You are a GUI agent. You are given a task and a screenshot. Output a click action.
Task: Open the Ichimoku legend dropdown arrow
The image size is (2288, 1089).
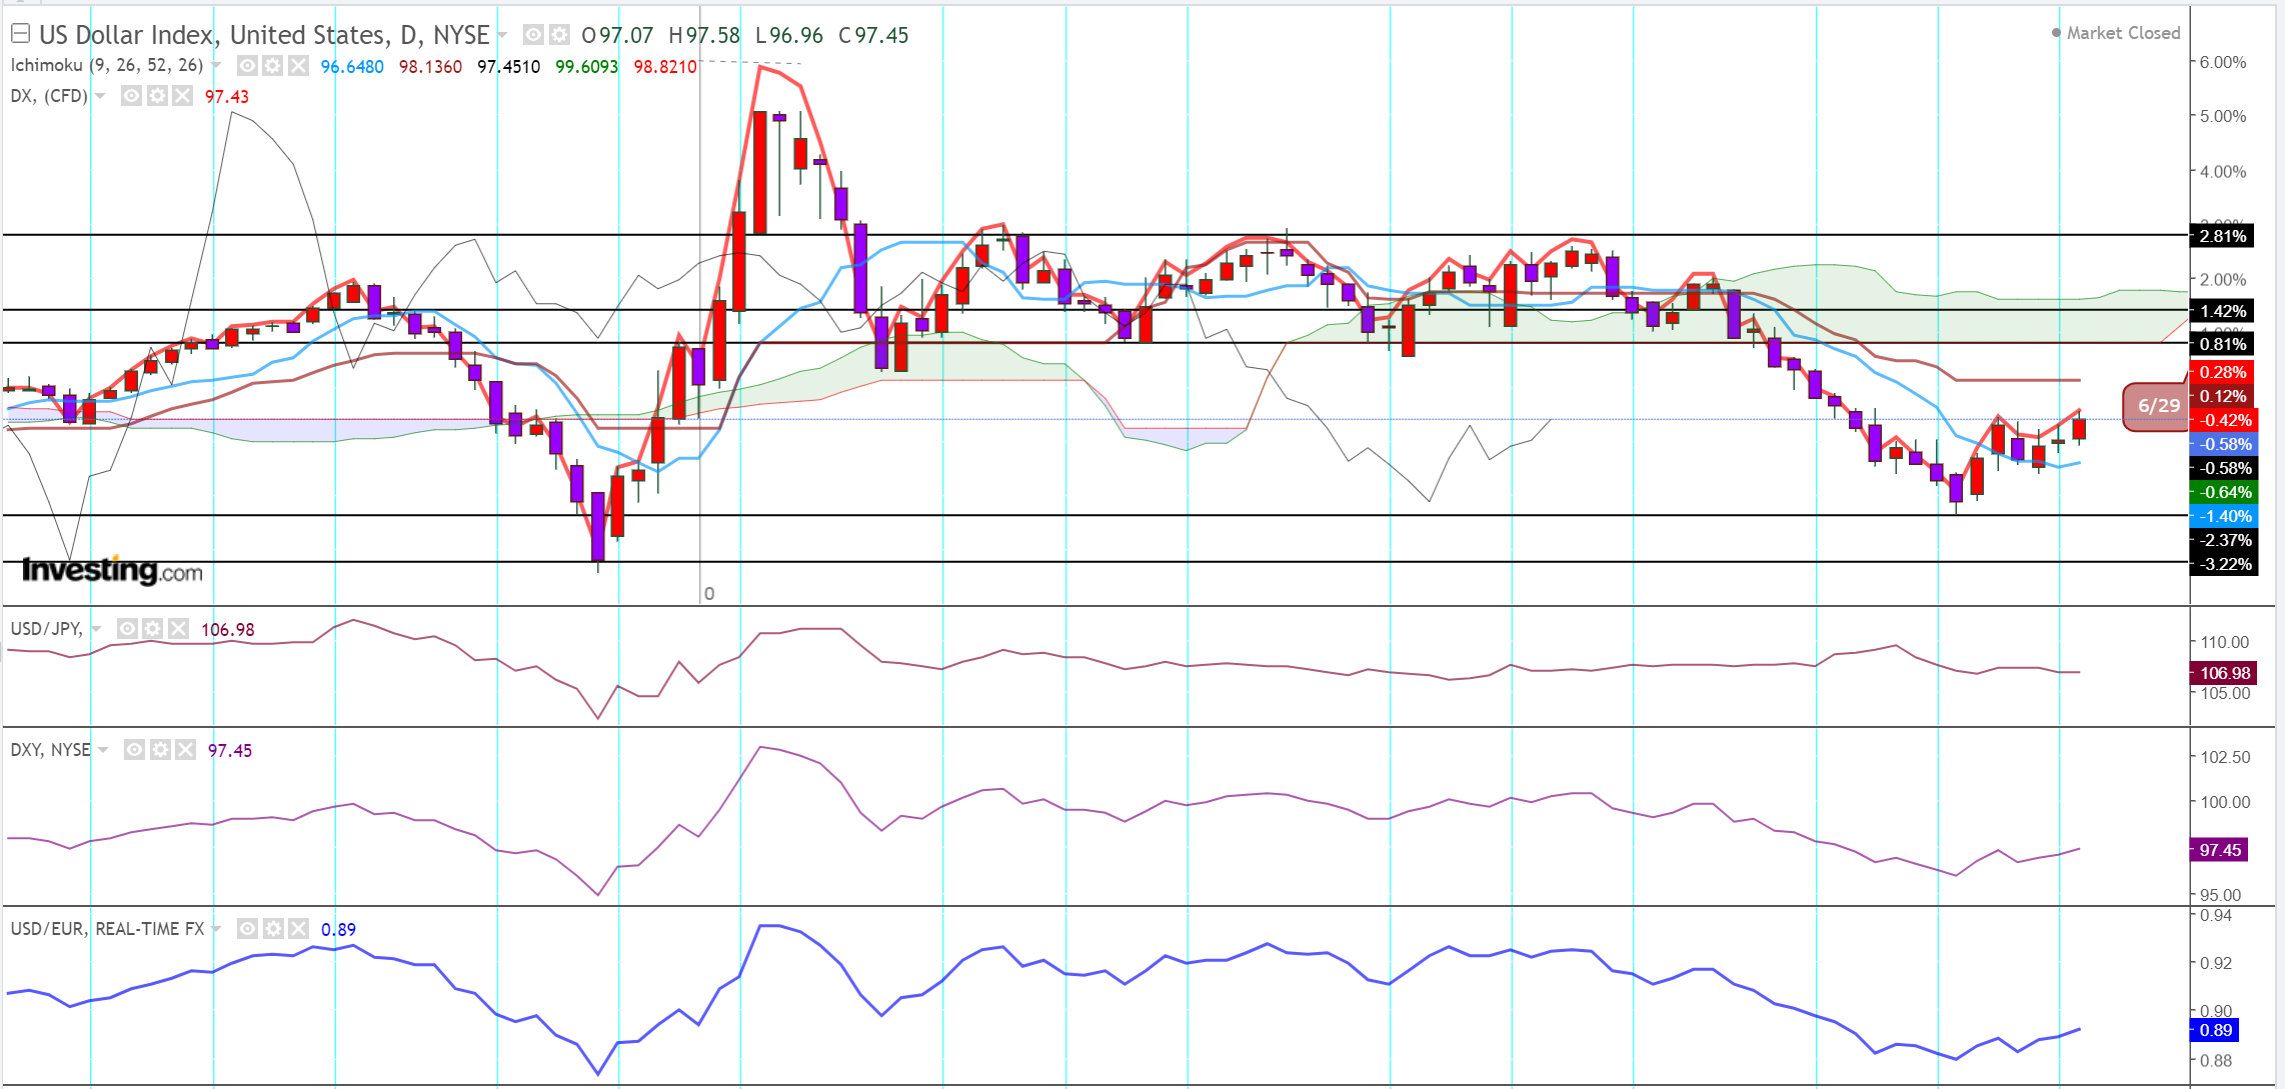(x=216, y=66)
